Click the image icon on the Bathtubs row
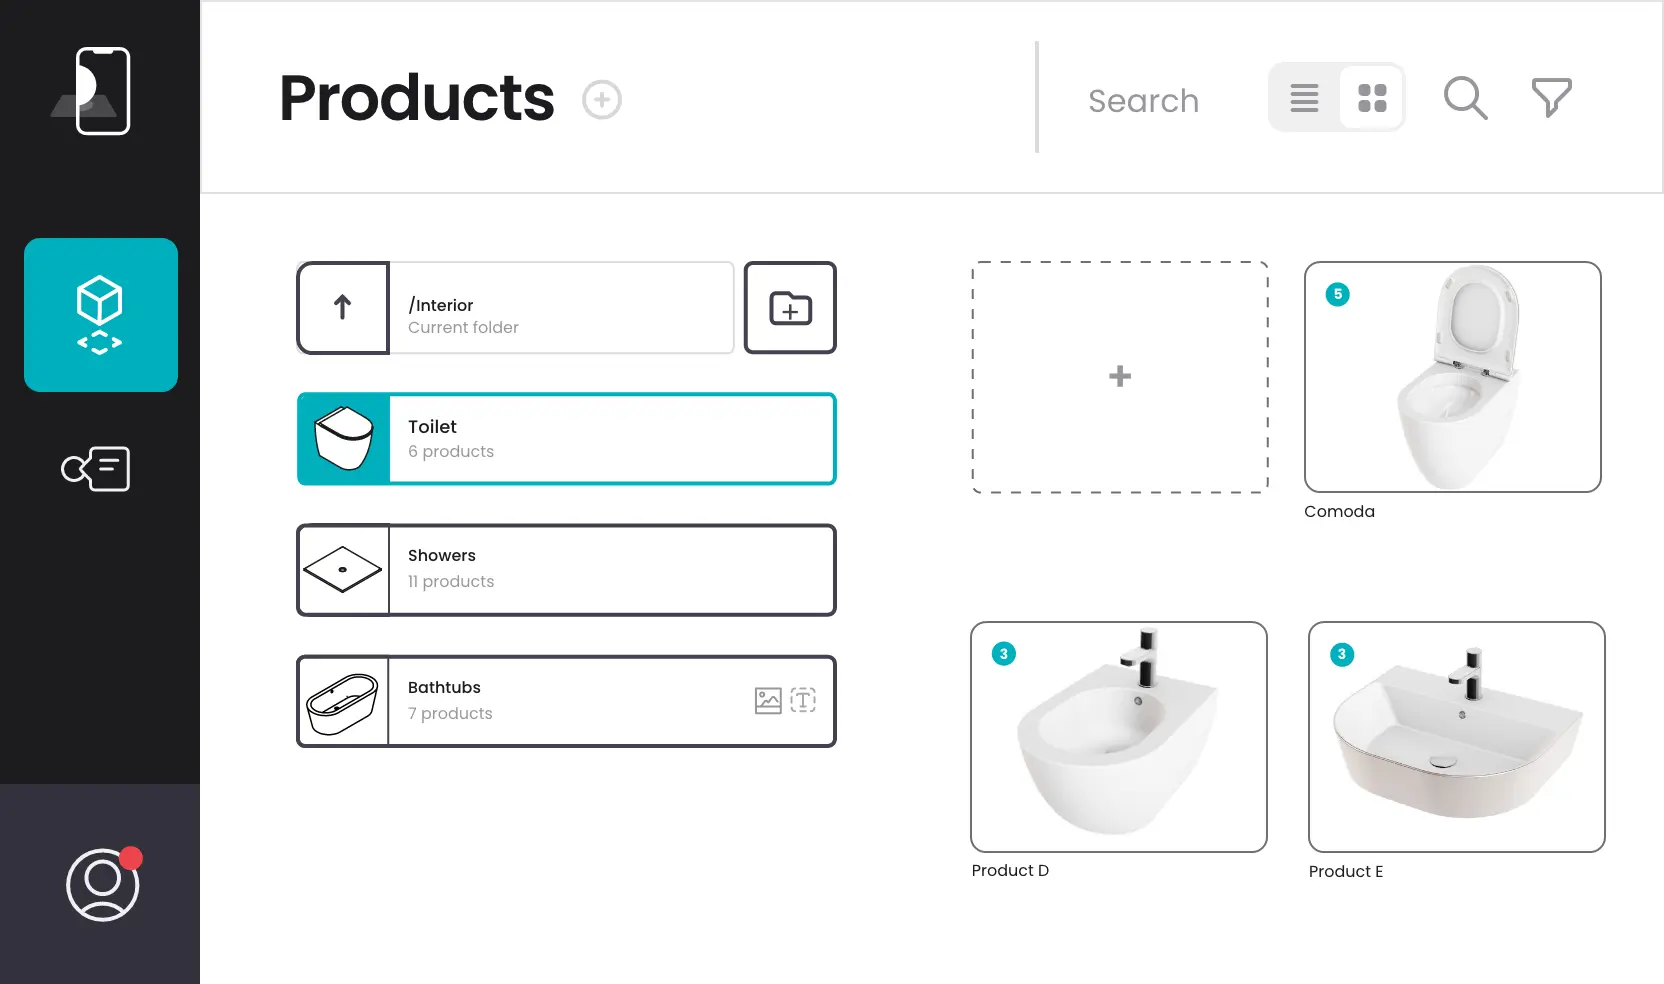 pos(766,701)
